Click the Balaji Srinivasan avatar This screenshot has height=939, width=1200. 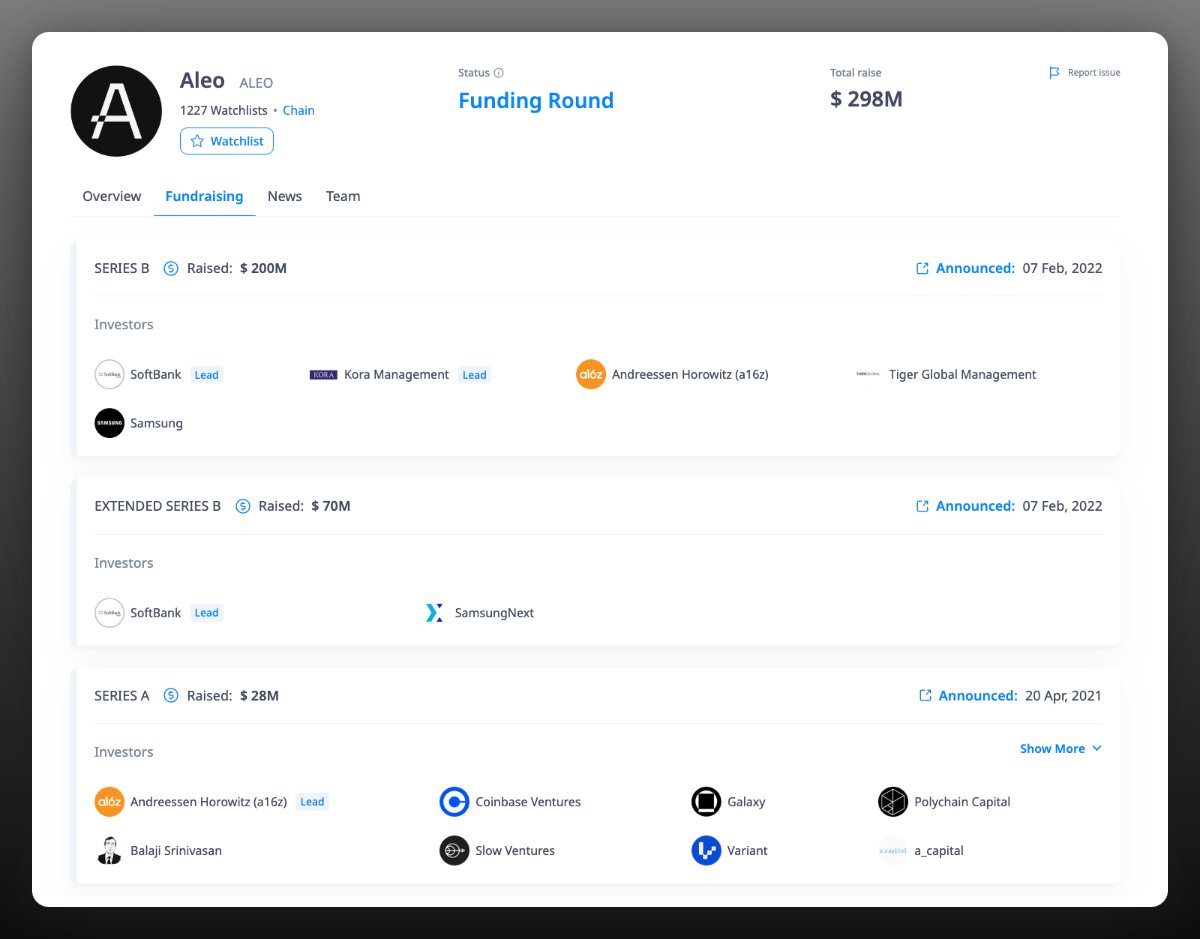click(109, 850)
